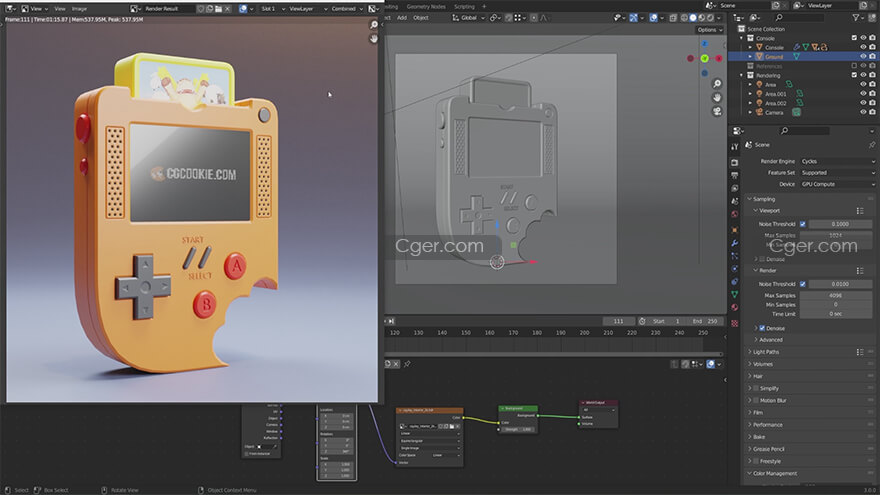Switch to the Scripting workspace tab

click(464, 7)
